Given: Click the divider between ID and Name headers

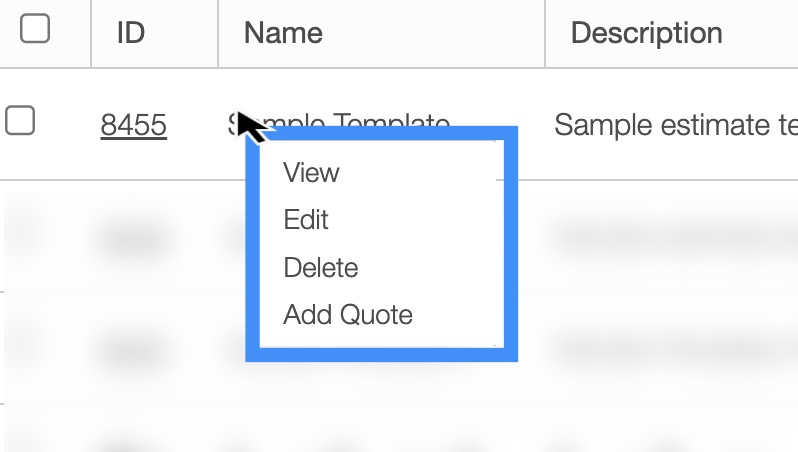Looking at the screenshot, I should coord(218,33).
